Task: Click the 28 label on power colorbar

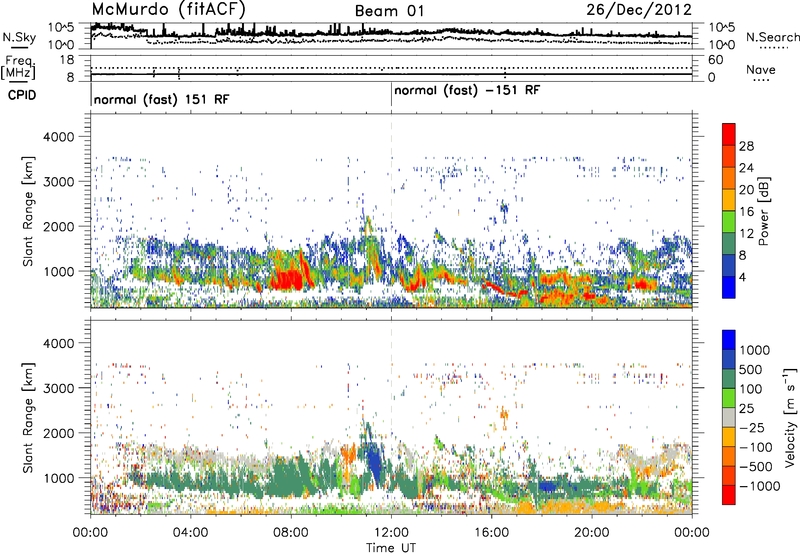Action: [x=746, y=146]
